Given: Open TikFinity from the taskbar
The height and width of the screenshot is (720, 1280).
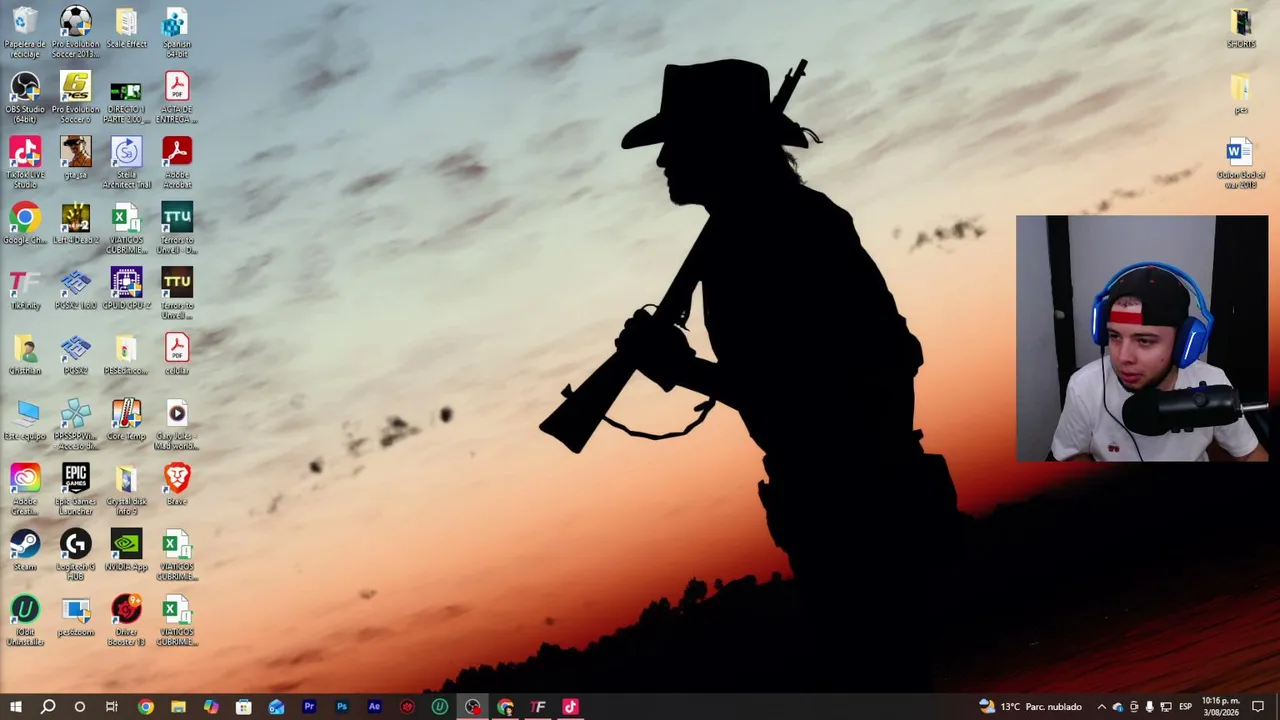Looking at the screenshot, I should click(538, 707).
